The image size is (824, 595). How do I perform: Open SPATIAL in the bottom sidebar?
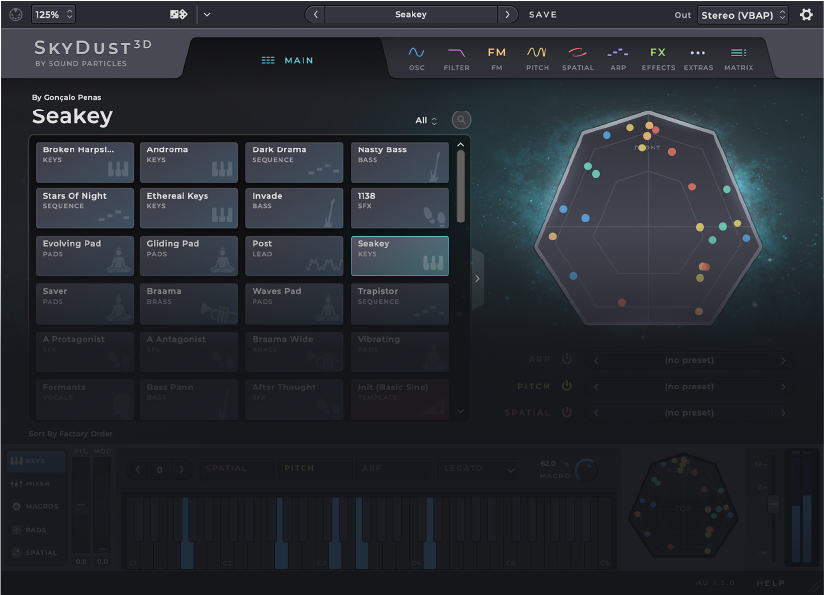click(36, 552)
